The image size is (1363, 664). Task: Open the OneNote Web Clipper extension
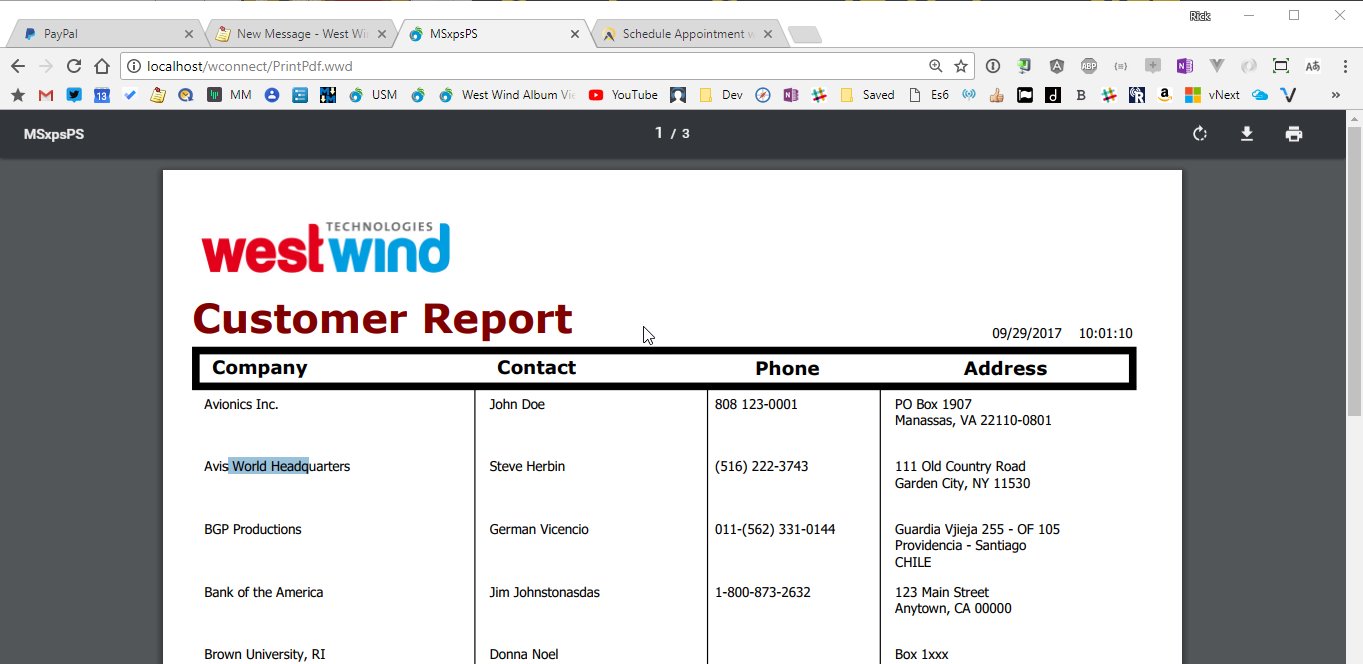click(1184, 65)
